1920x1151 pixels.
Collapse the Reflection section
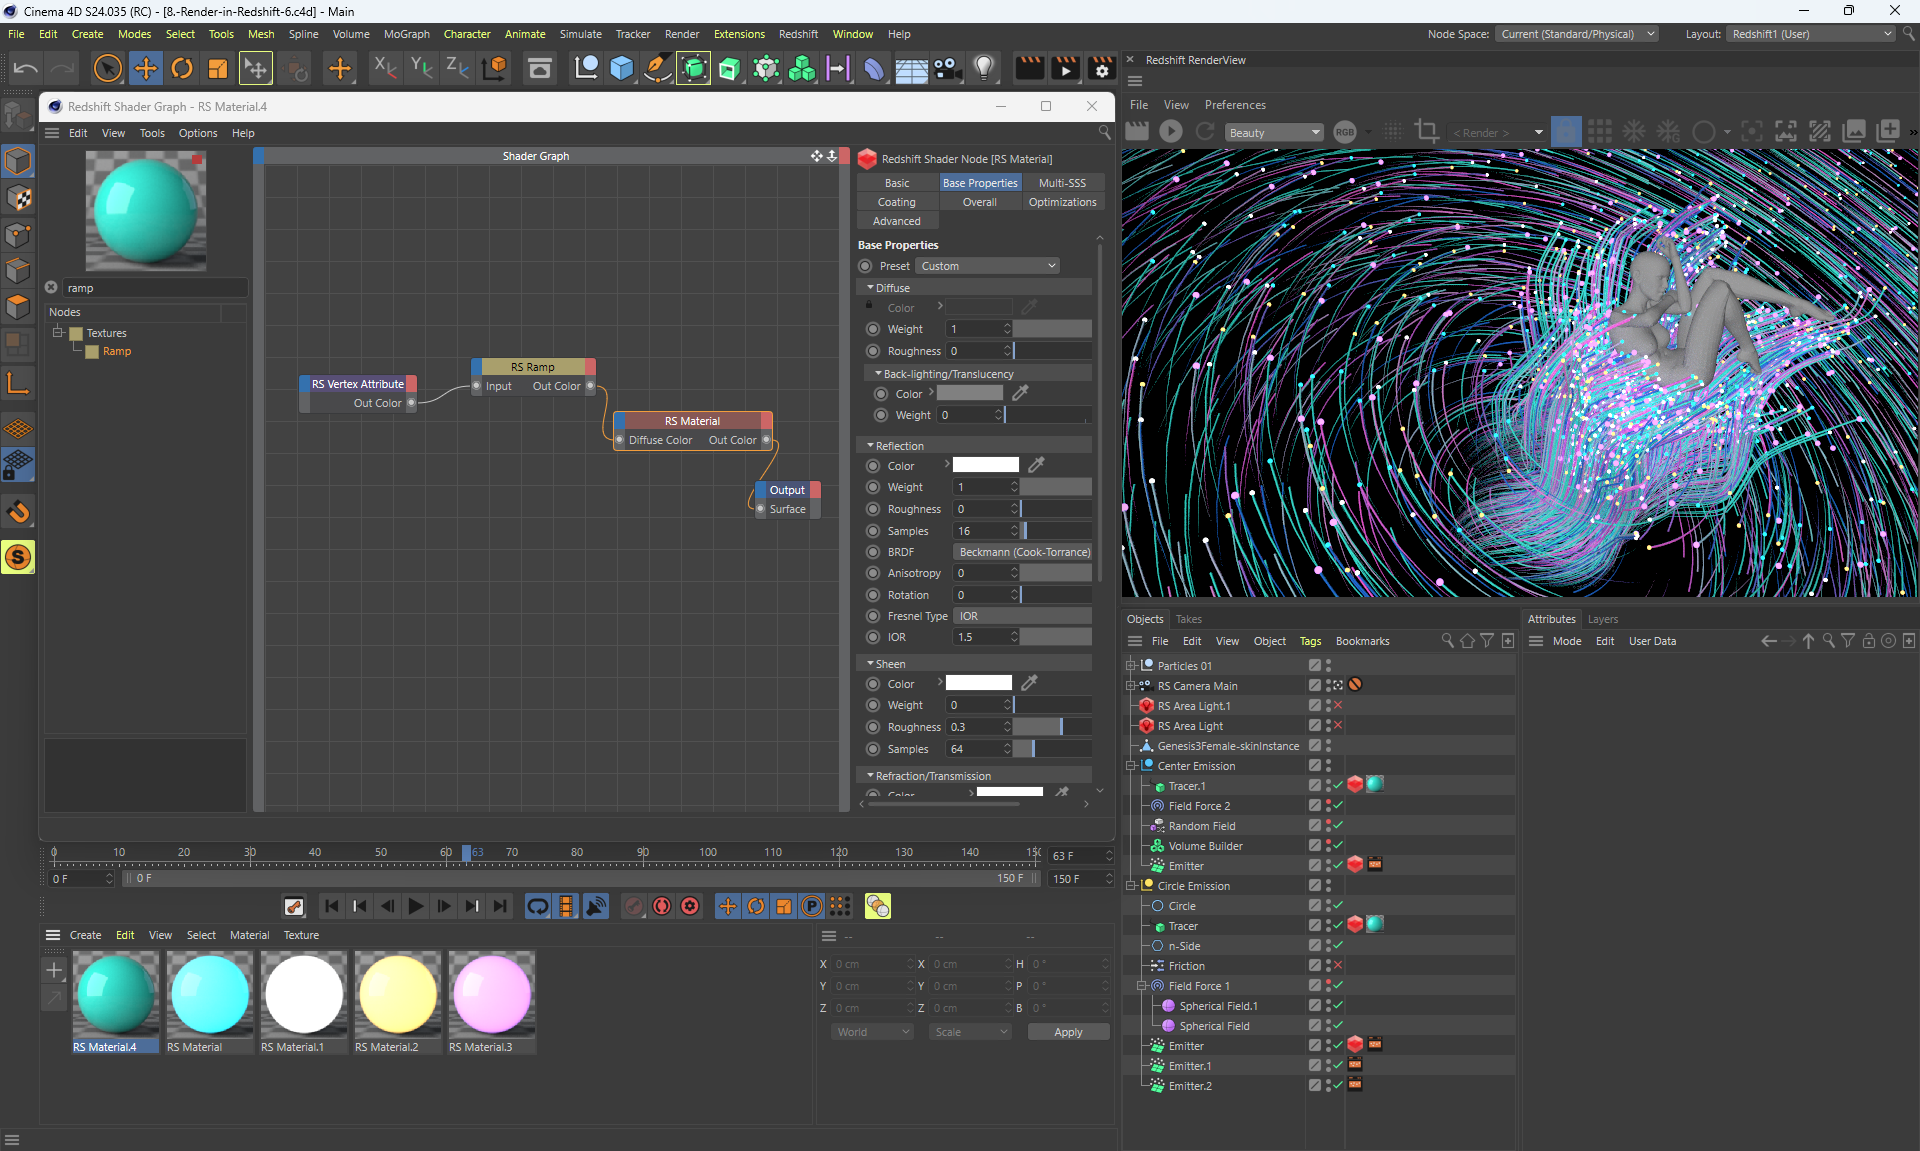tap(870, 446)
